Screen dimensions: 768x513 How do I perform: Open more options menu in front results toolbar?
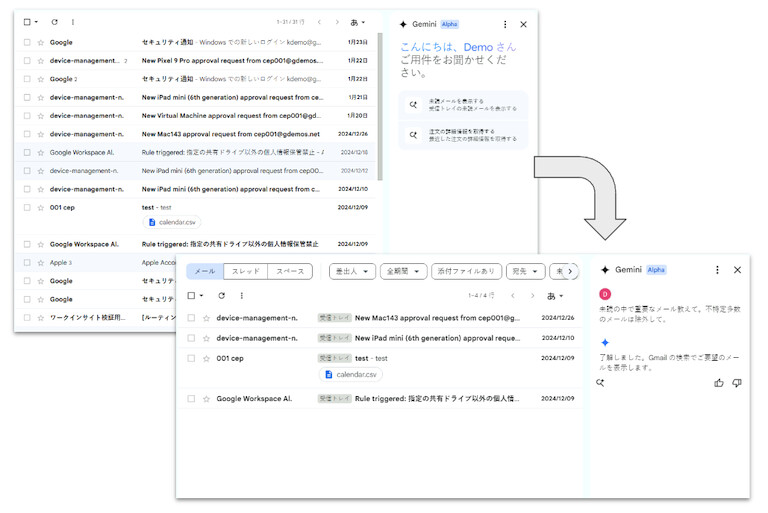pos(241,295)
